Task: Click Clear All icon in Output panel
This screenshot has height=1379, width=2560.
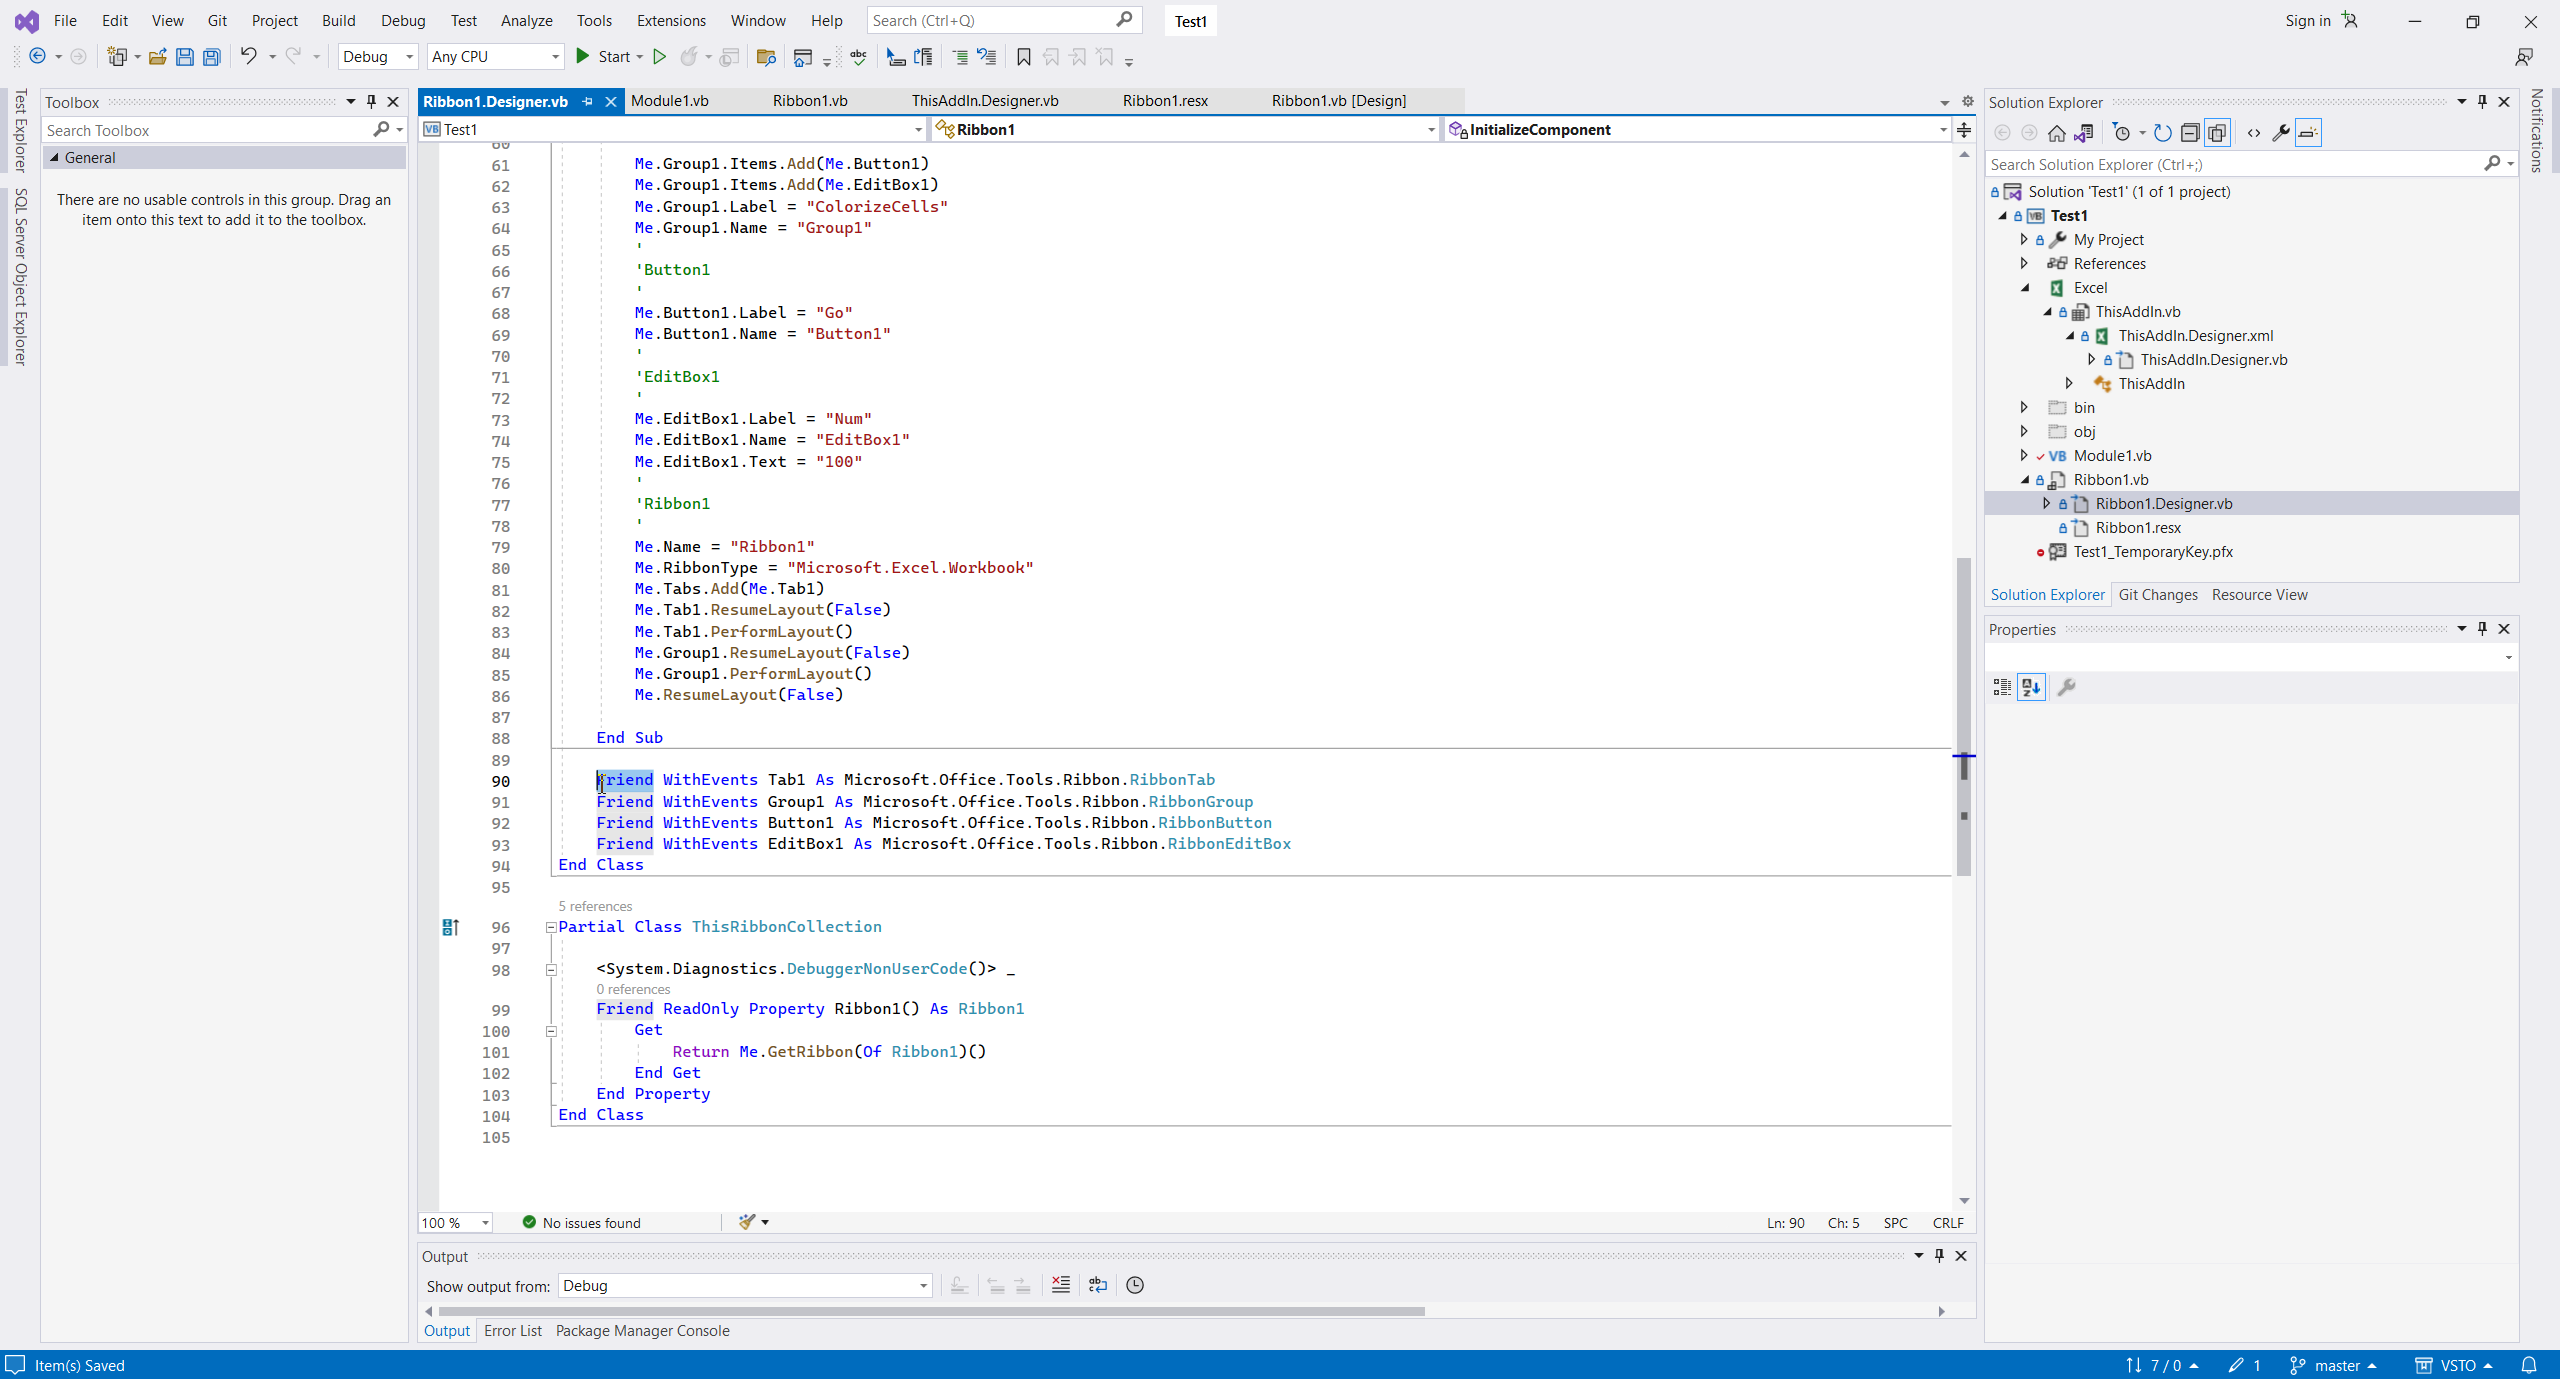Action: coord(1061,1285)
